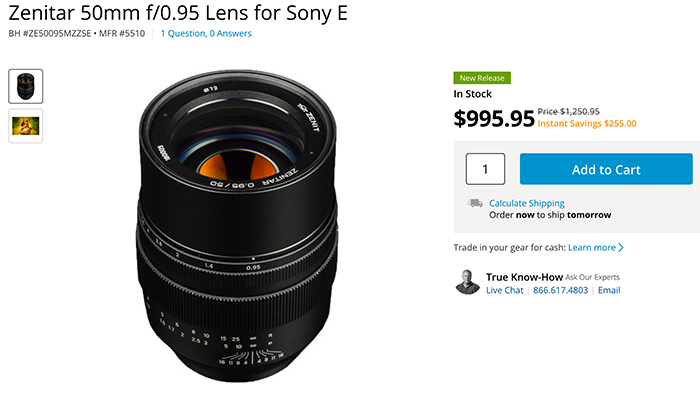700x395 pixels.
Task: Open the sample photo thumbnail
Action: pos(25,126)
